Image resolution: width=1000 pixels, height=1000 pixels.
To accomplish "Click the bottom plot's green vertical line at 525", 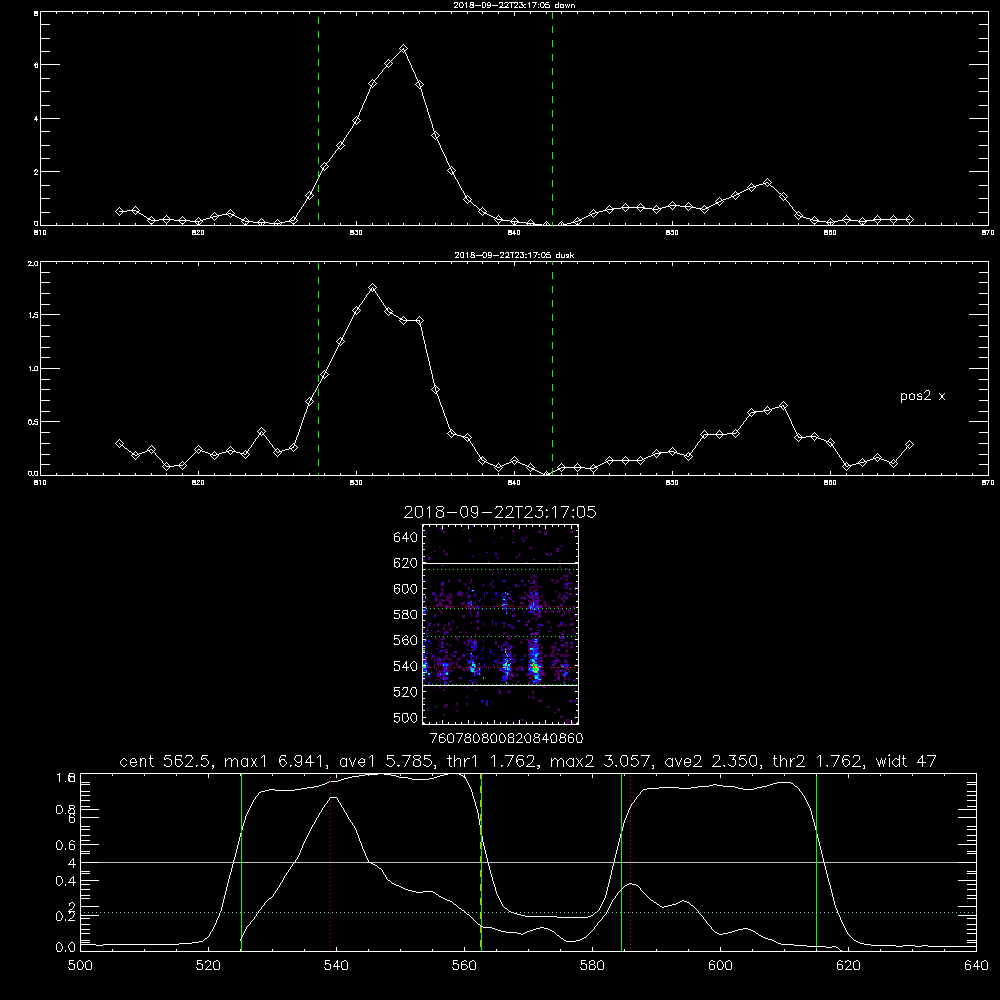I will (241, 862).
